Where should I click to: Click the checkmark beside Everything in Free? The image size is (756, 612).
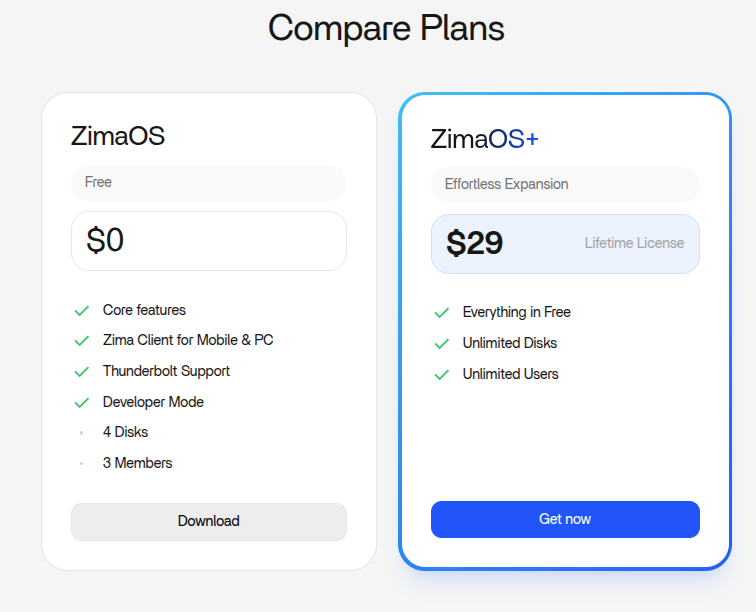coord(441,313)
